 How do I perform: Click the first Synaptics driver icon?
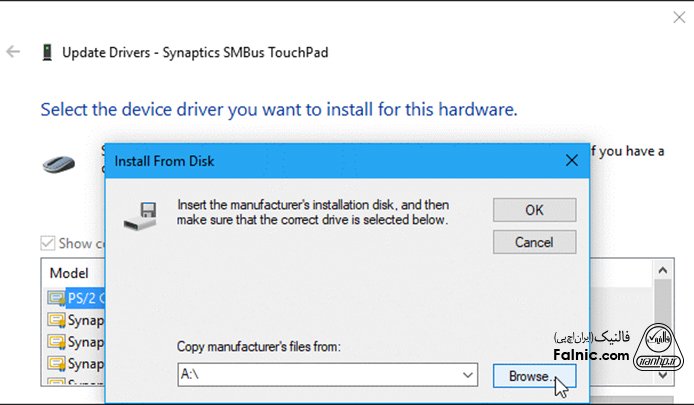coord(54,320)
